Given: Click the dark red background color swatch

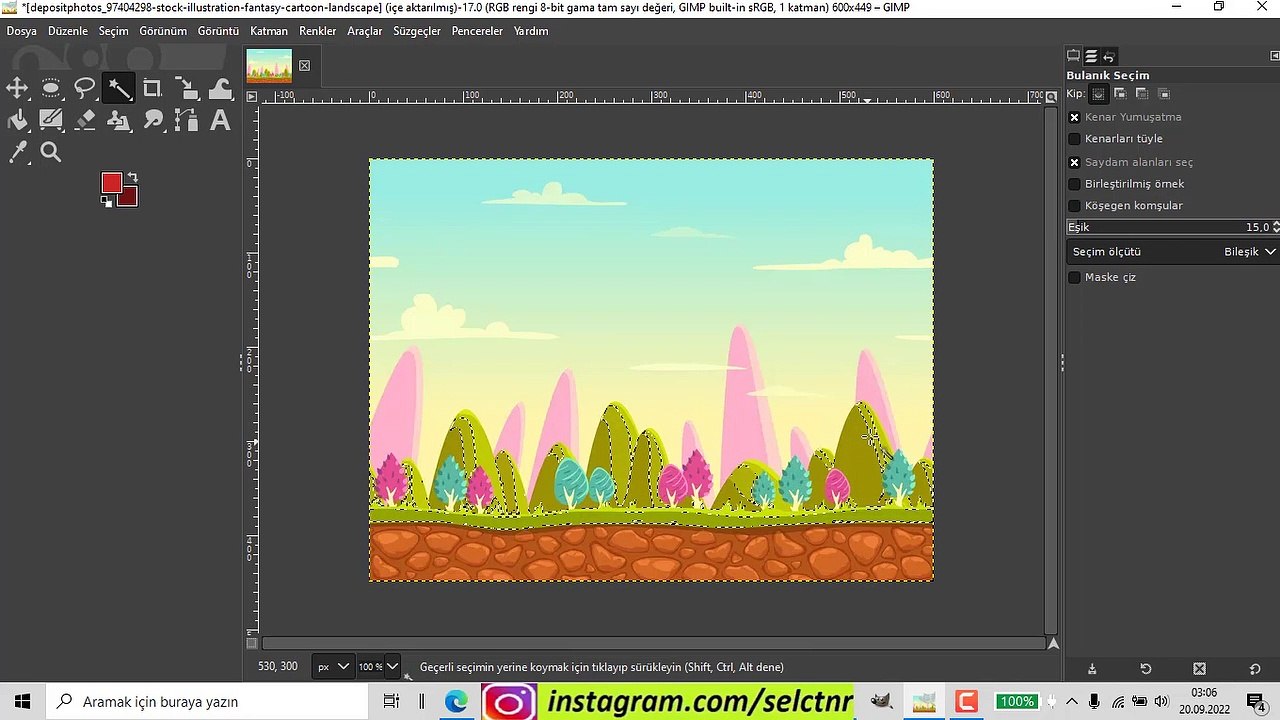Looking at the screenshot, I should tap(131, 199).
